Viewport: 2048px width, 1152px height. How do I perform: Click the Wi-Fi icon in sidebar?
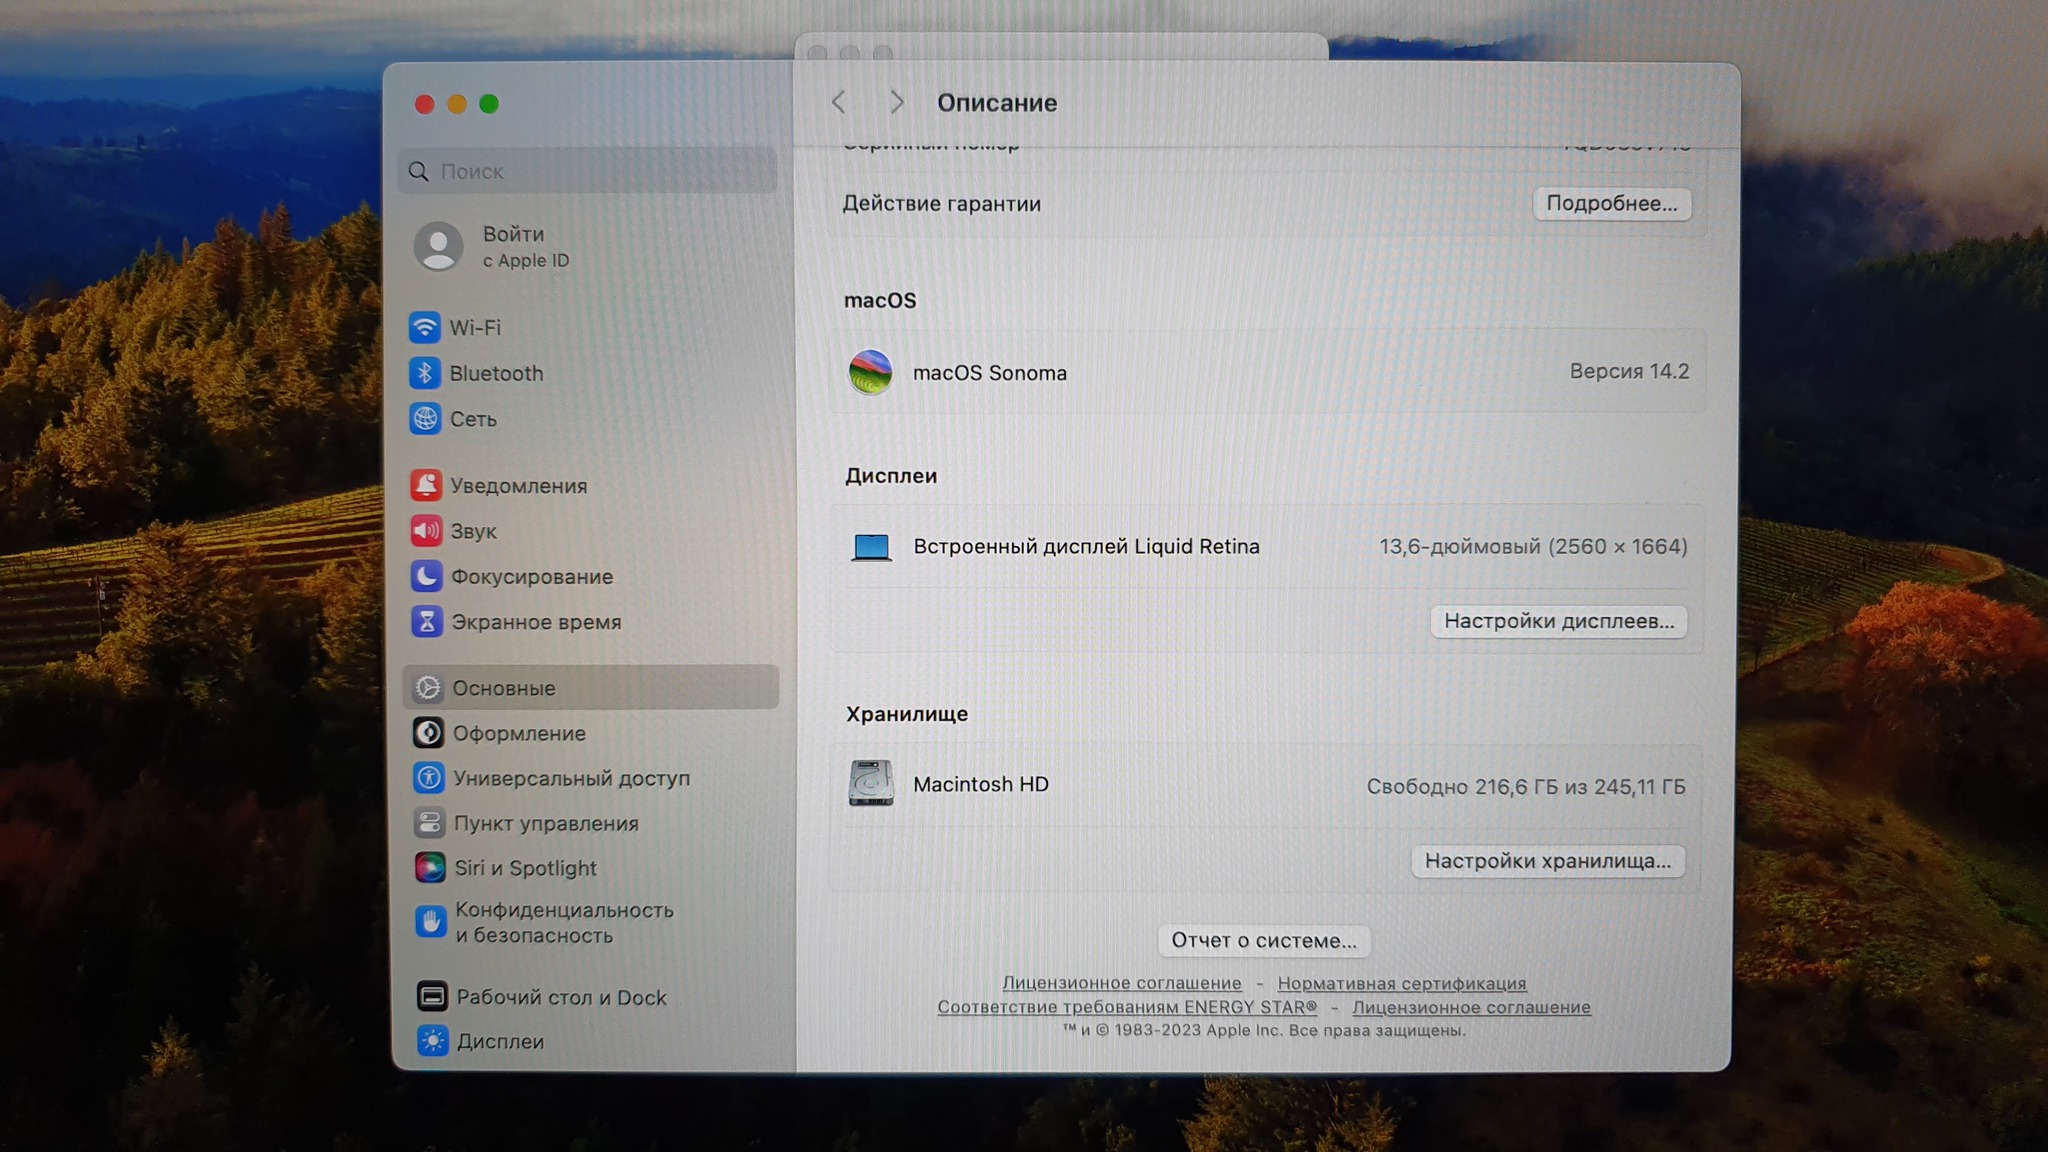425,327
